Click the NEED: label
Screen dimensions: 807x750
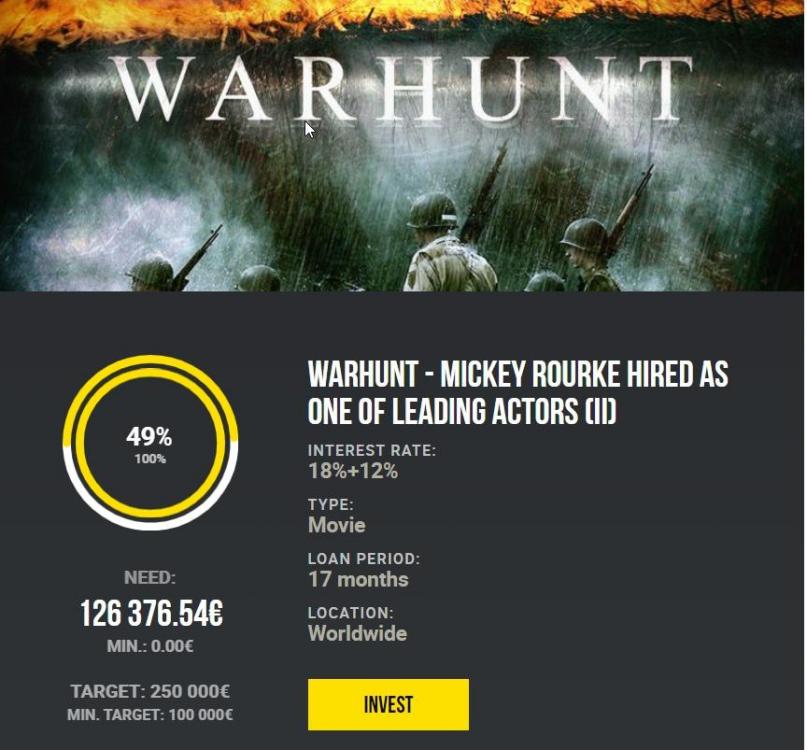coord(150,578)
